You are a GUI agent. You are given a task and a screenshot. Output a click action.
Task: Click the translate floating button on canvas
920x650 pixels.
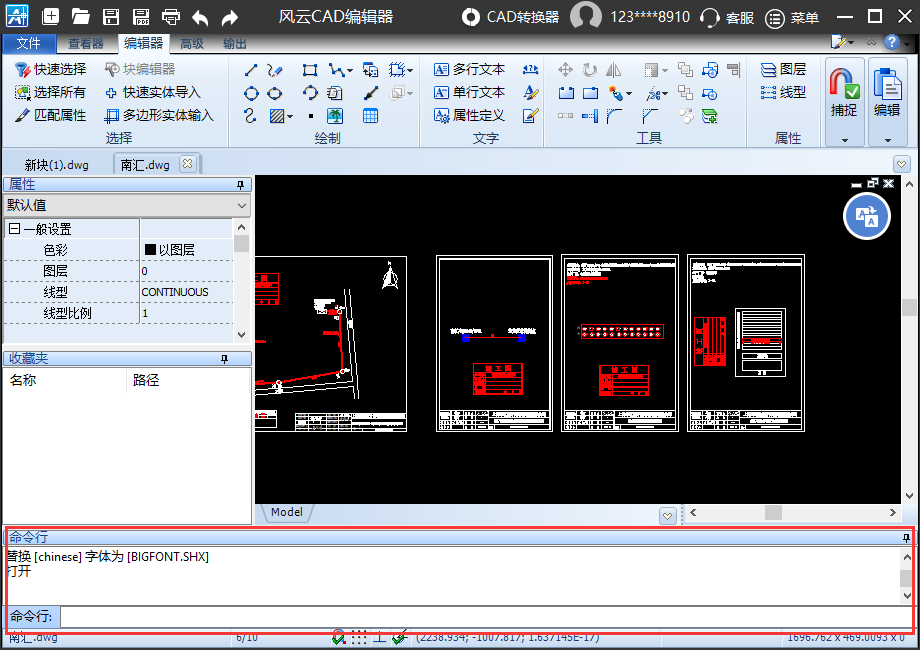point(867,216)
